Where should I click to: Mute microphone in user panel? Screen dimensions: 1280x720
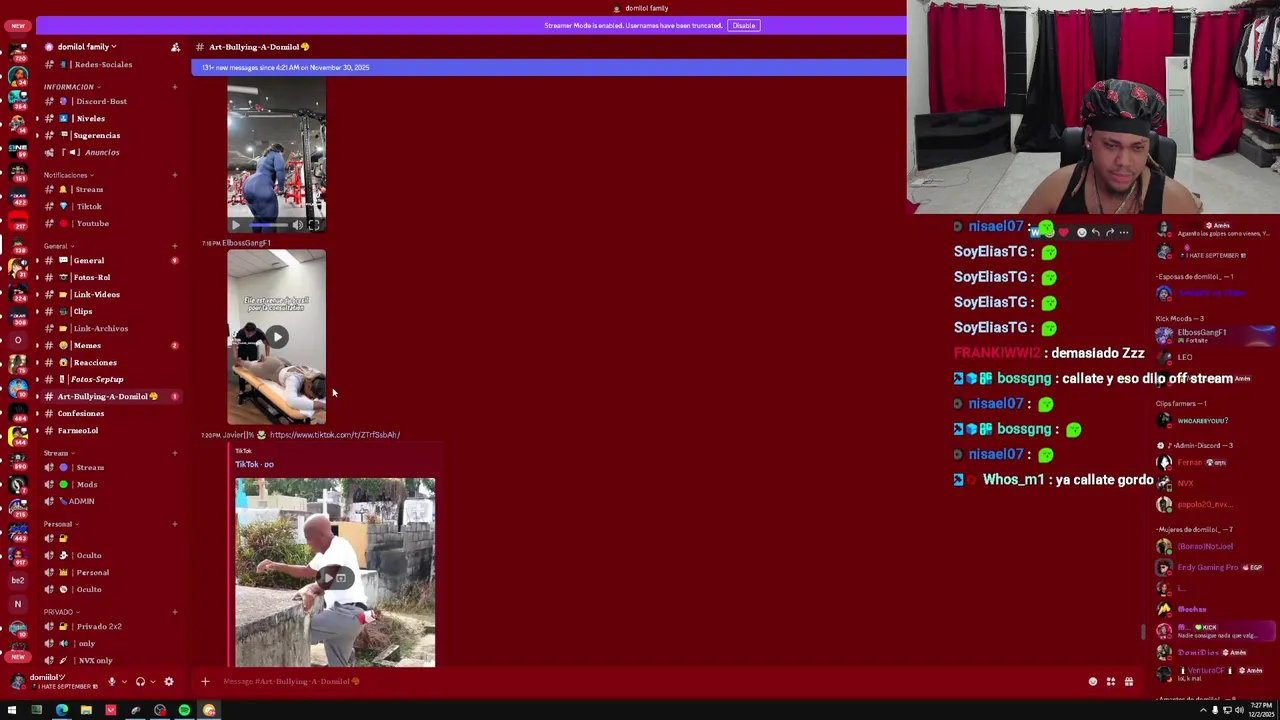tap(111, 682)
